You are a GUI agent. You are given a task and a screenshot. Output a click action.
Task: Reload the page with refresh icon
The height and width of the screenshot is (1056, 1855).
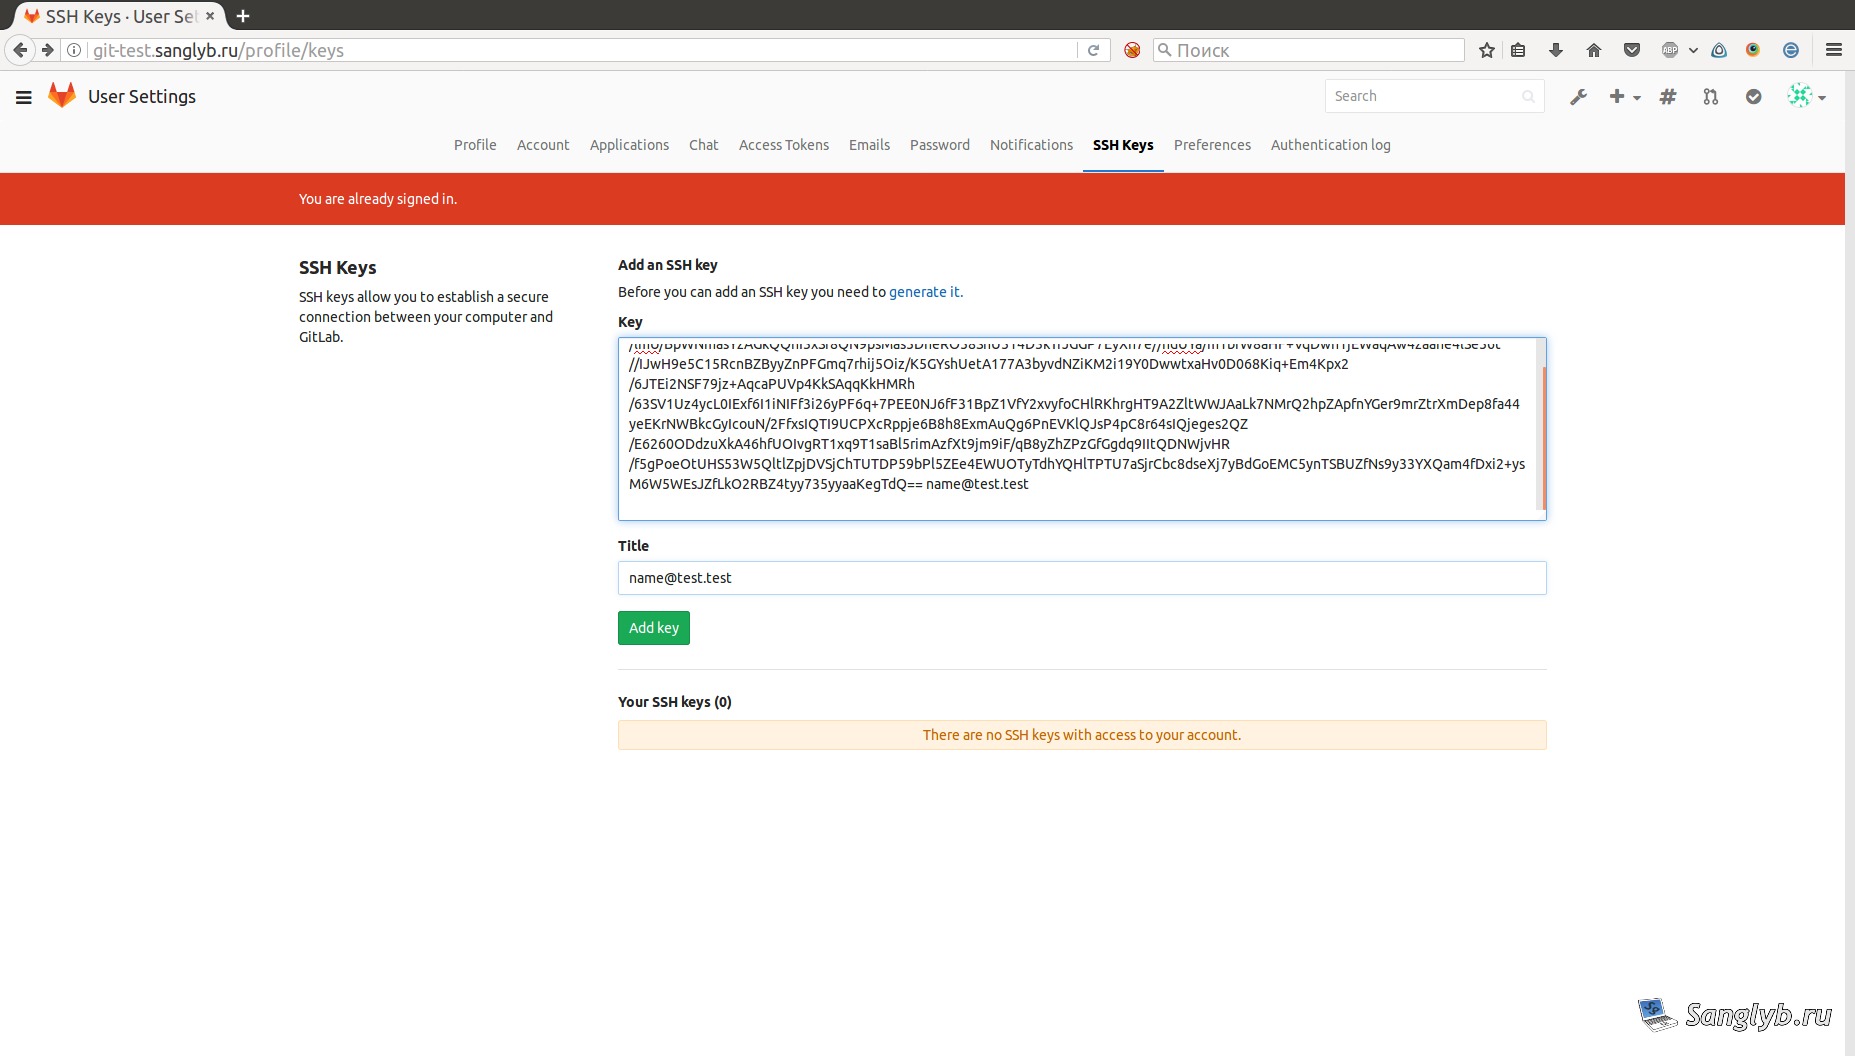click(x=1094, y=50)
